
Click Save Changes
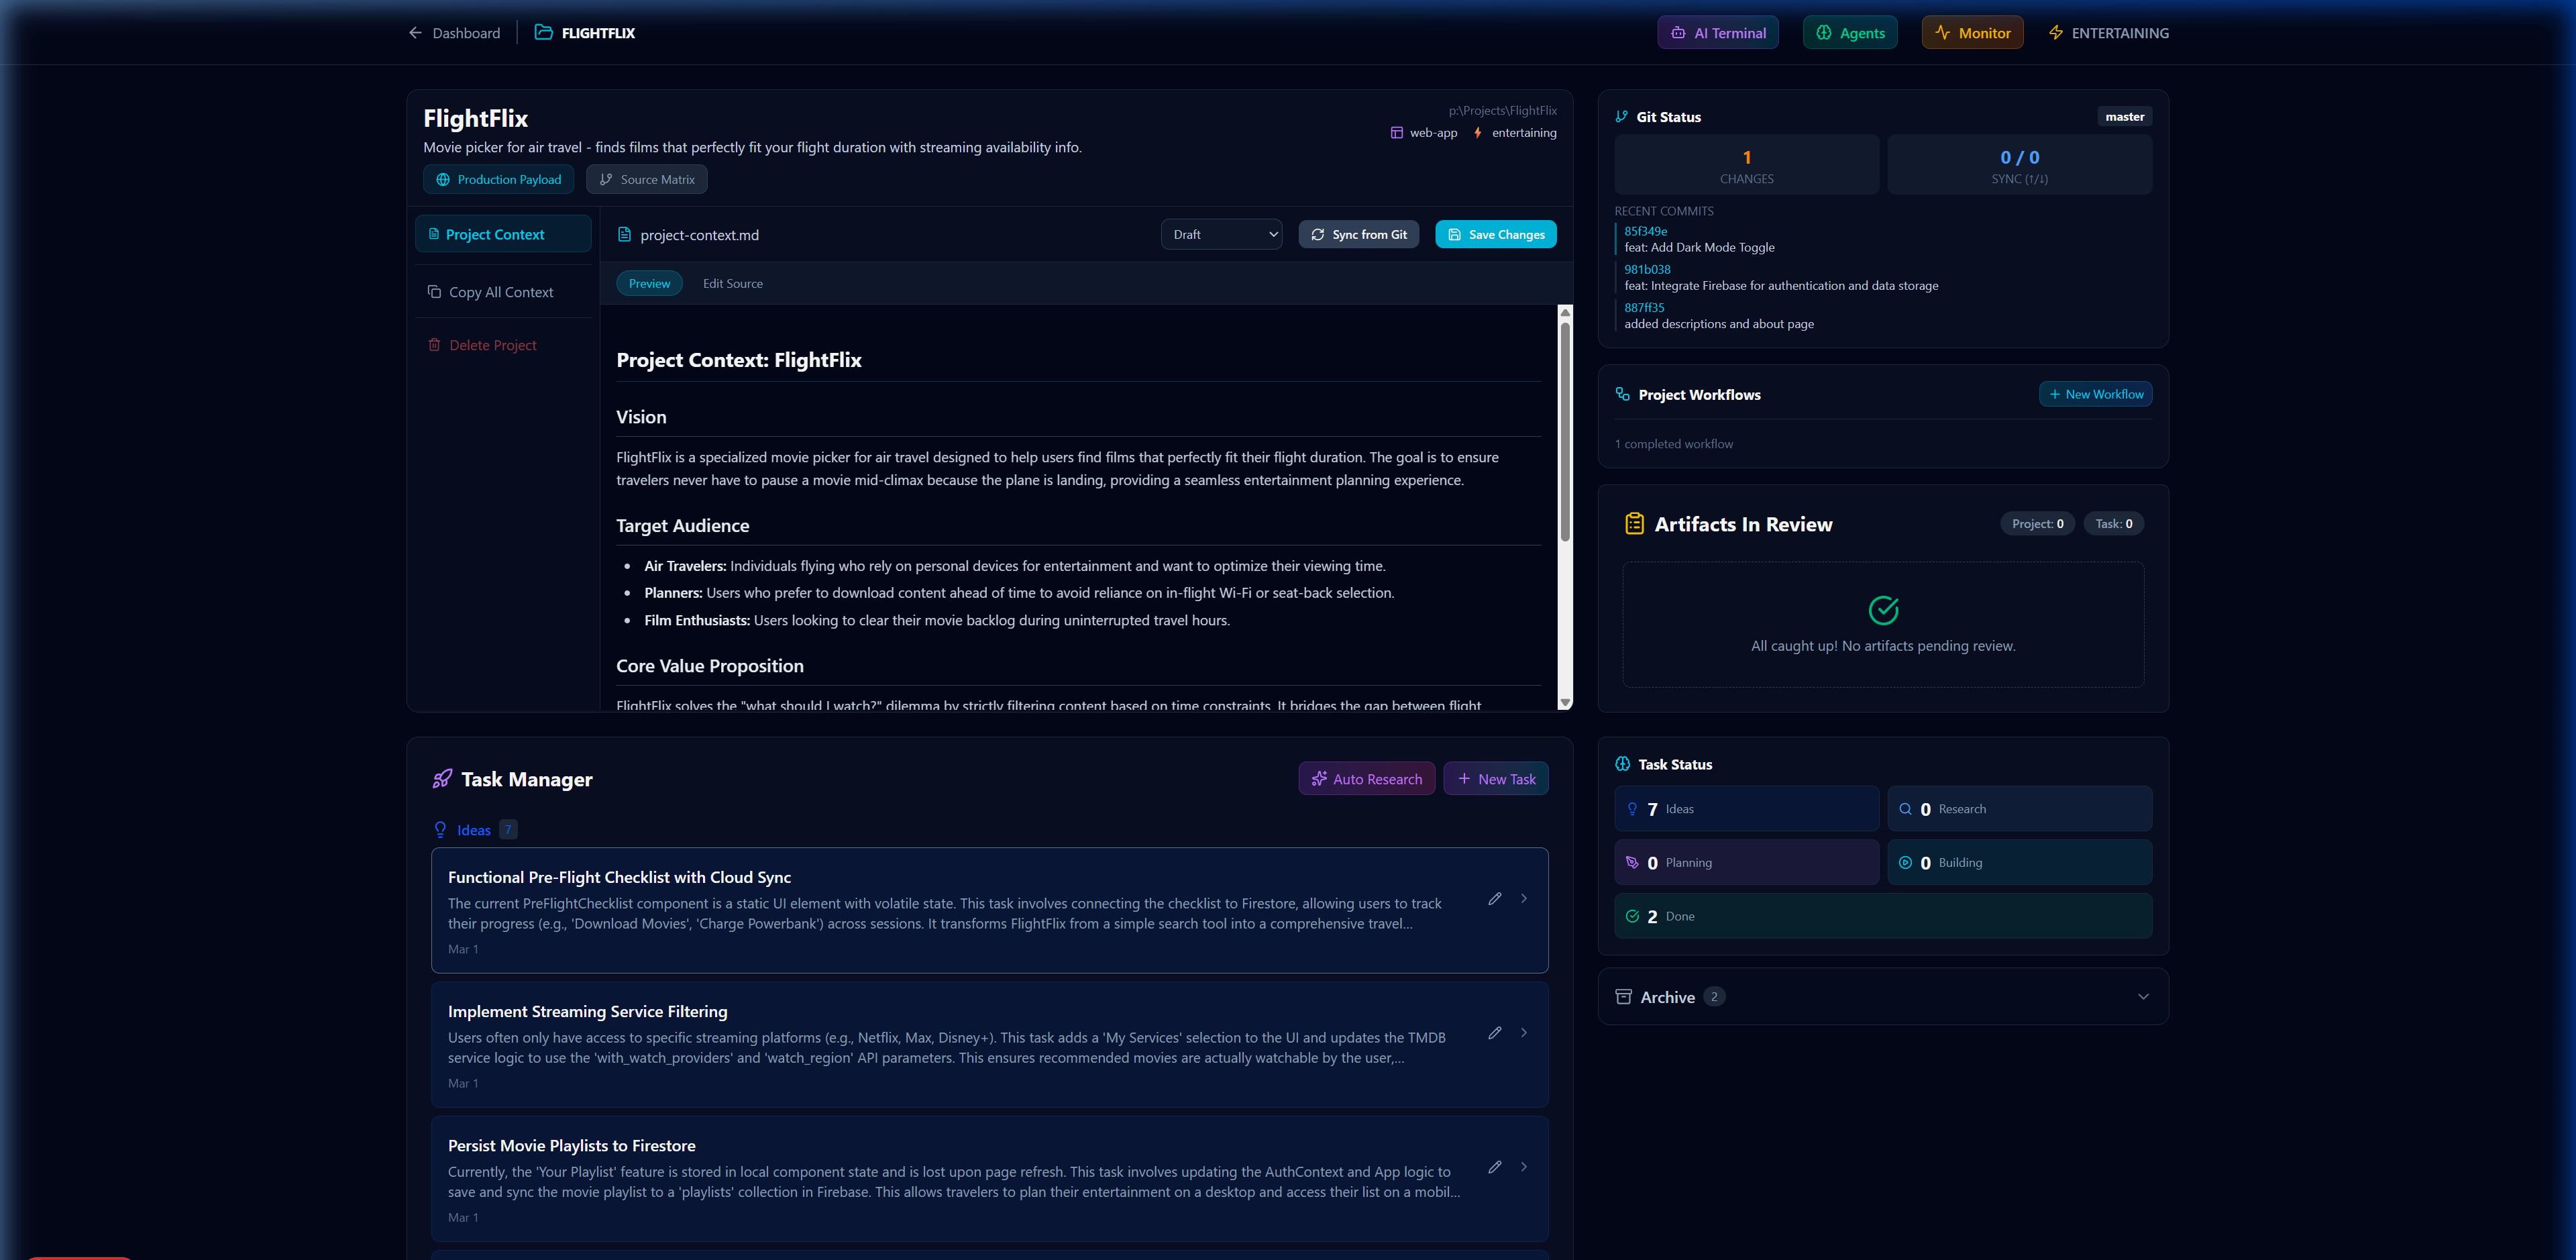(1495, 234)
